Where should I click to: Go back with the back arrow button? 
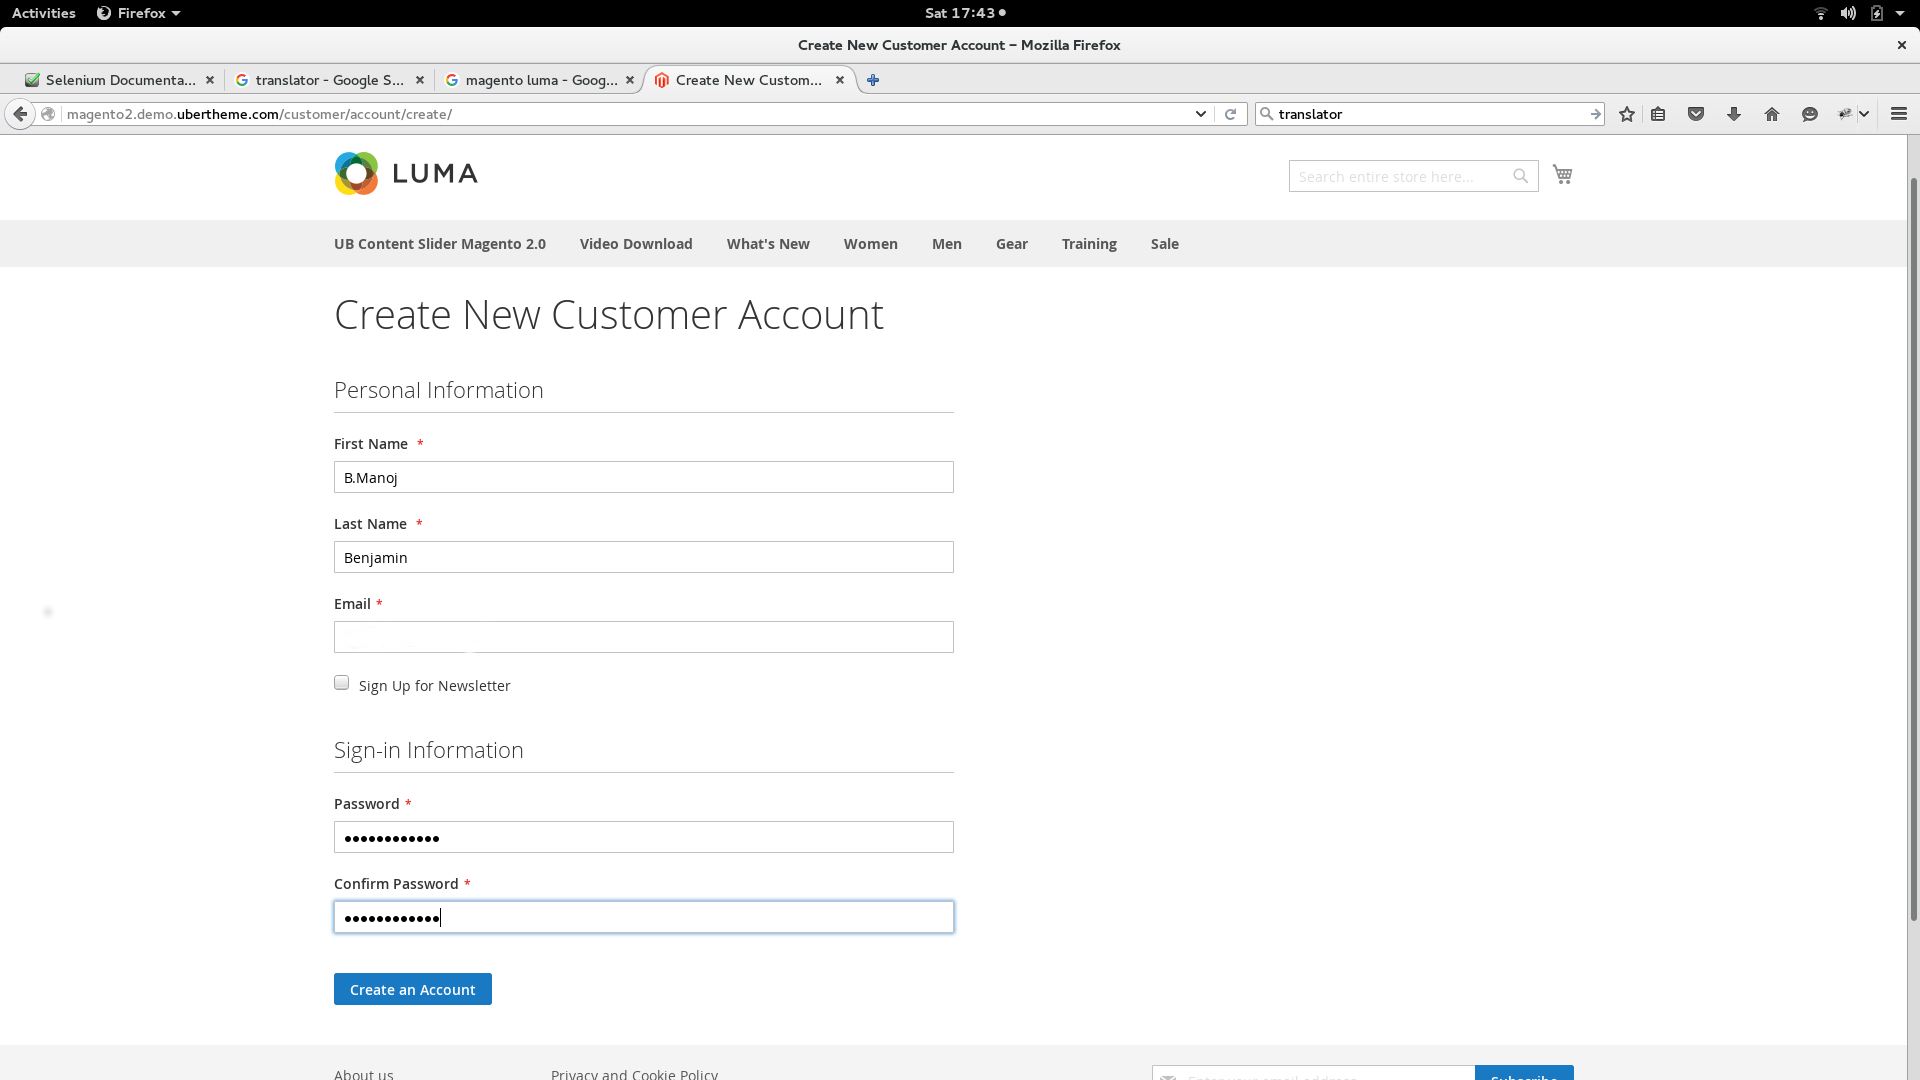coord(20,114)
